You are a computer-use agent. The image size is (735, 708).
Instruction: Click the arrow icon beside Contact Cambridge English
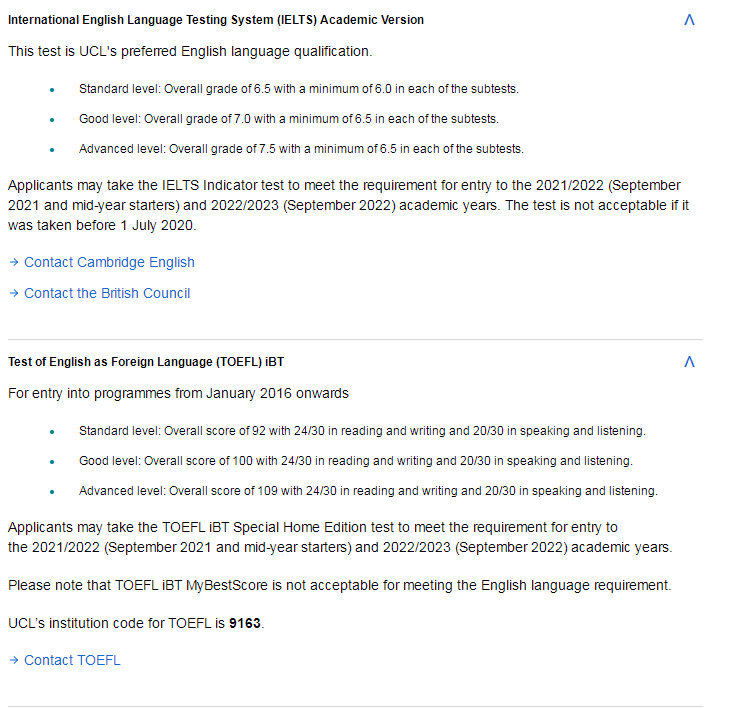click(14, 262)
